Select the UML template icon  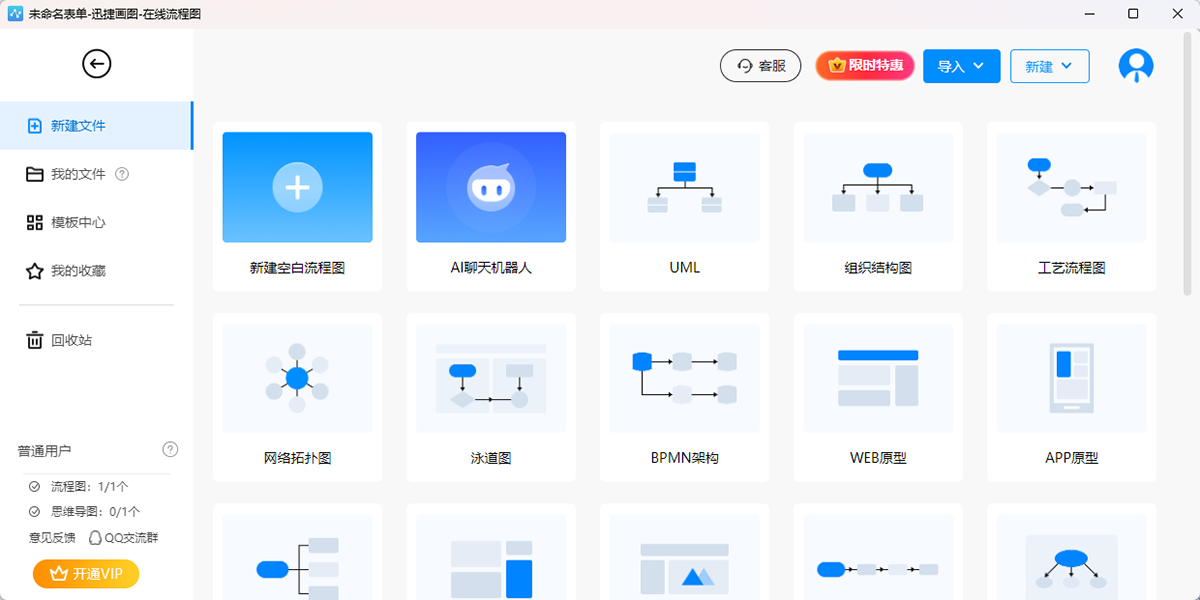[x=685, y=188]
